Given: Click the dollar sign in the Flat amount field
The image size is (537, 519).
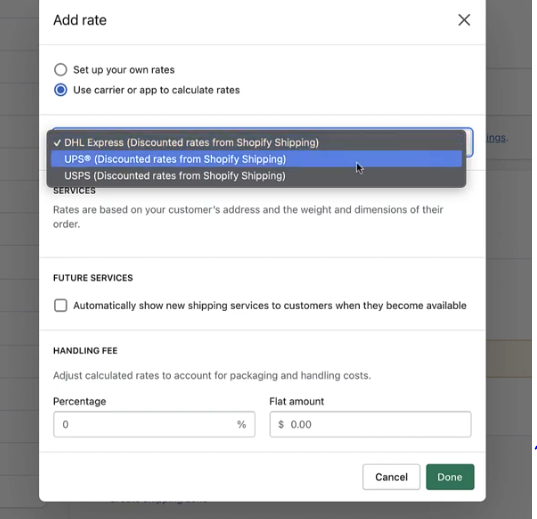Looking at the screenshot, I should 281,424.
